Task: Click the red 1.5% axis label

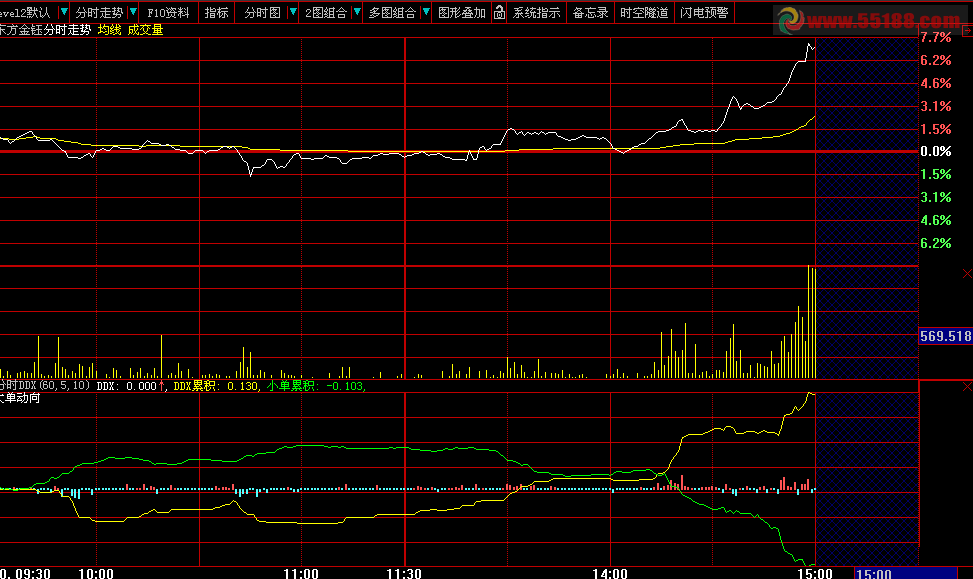Action: (936, 129)
